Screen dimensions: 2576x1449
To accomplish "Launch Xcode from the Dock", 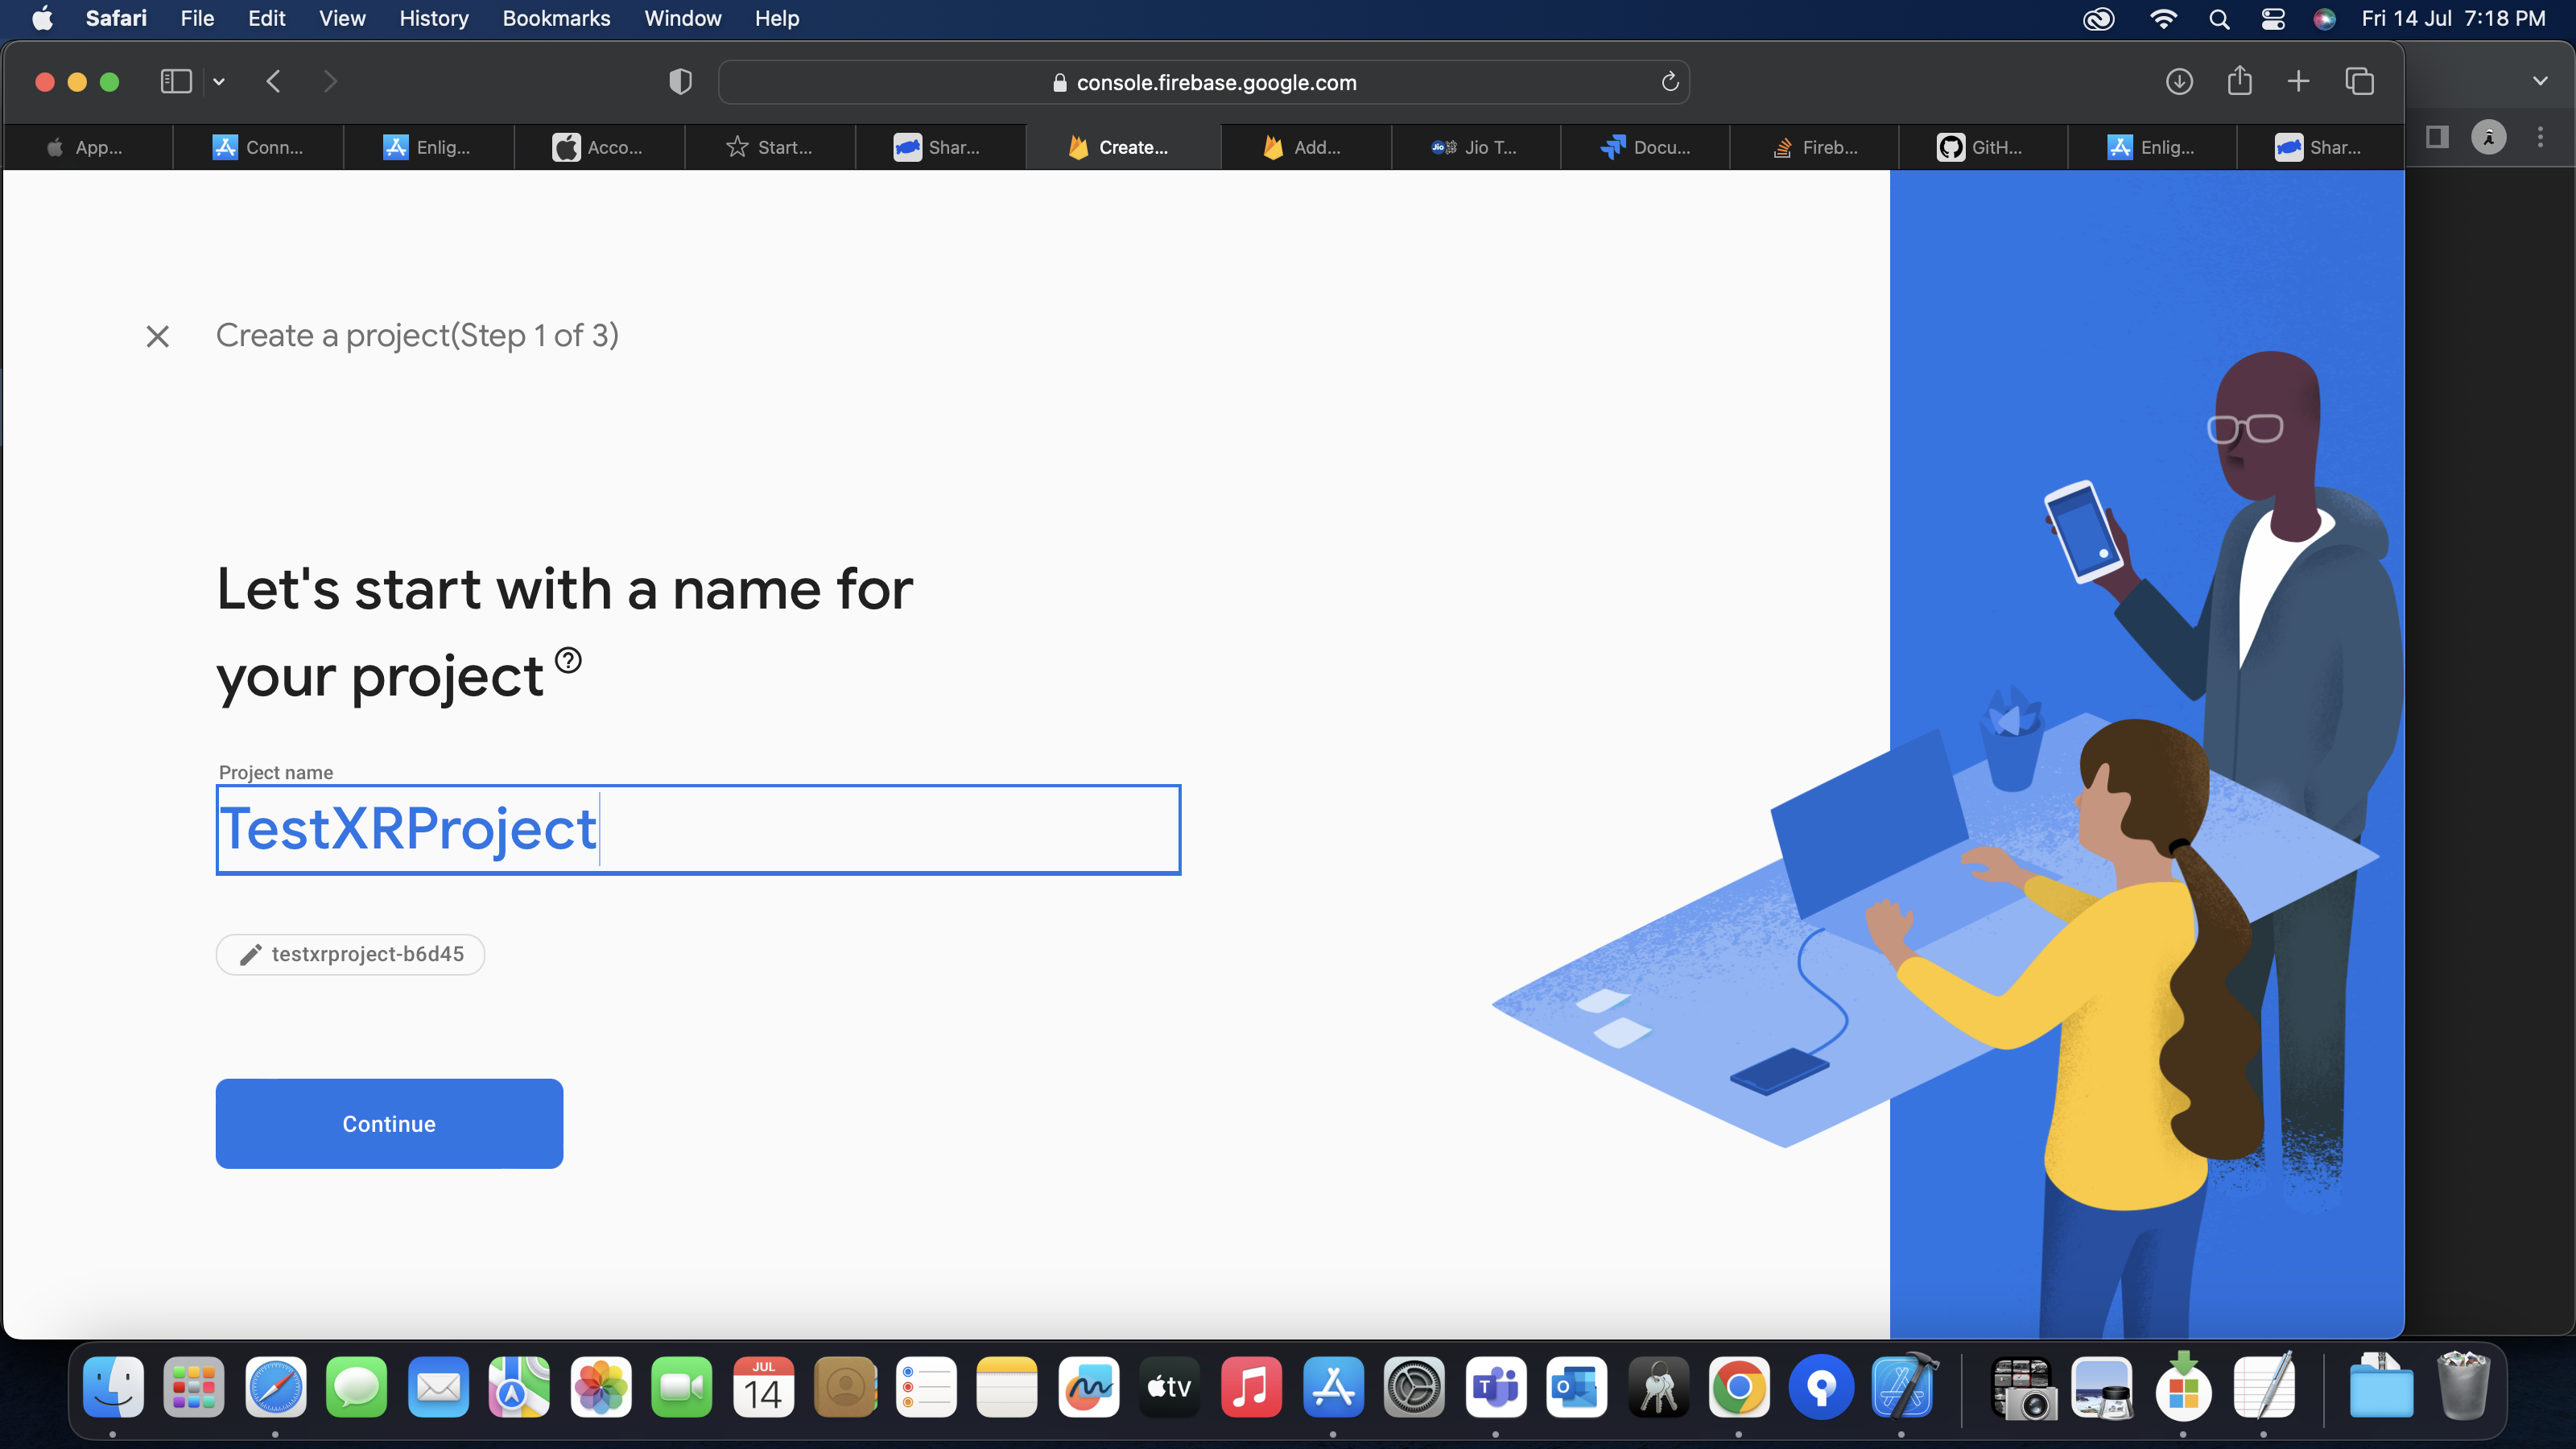I will click(1904, 1388).
